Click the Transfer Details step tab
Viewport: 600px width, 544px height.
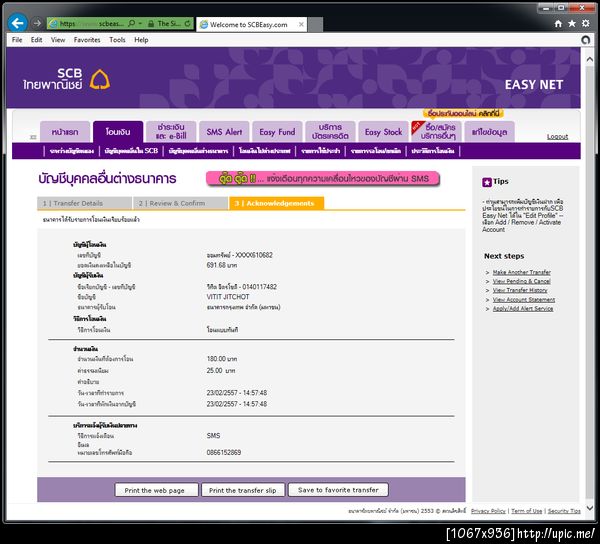point(85,203)
